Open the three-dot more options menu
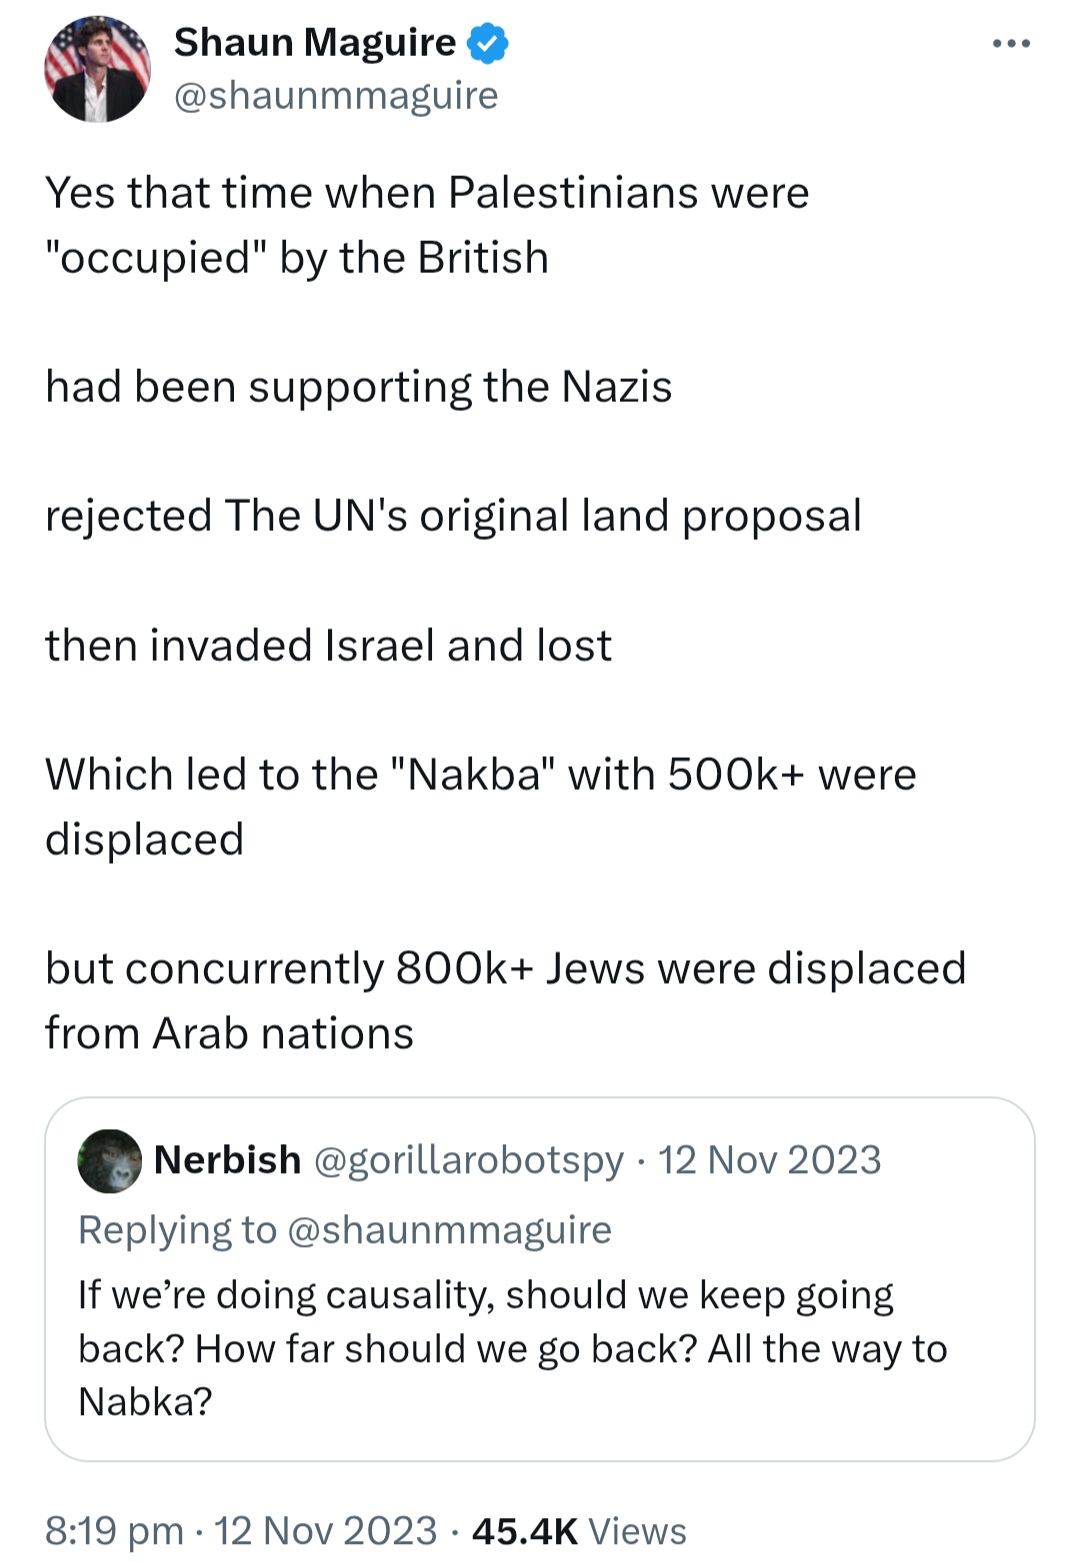The image size is (1080, 1562). click(x=1011, y=44)
